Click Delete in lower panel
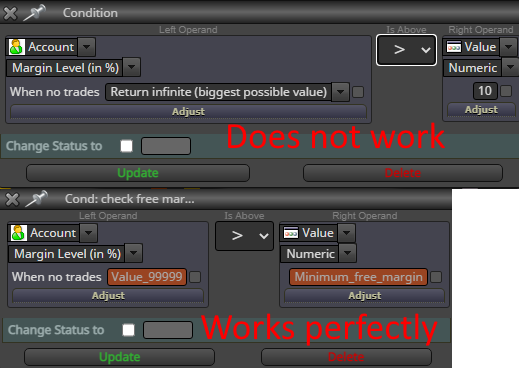The image size is (519, 368). [346, 357]
